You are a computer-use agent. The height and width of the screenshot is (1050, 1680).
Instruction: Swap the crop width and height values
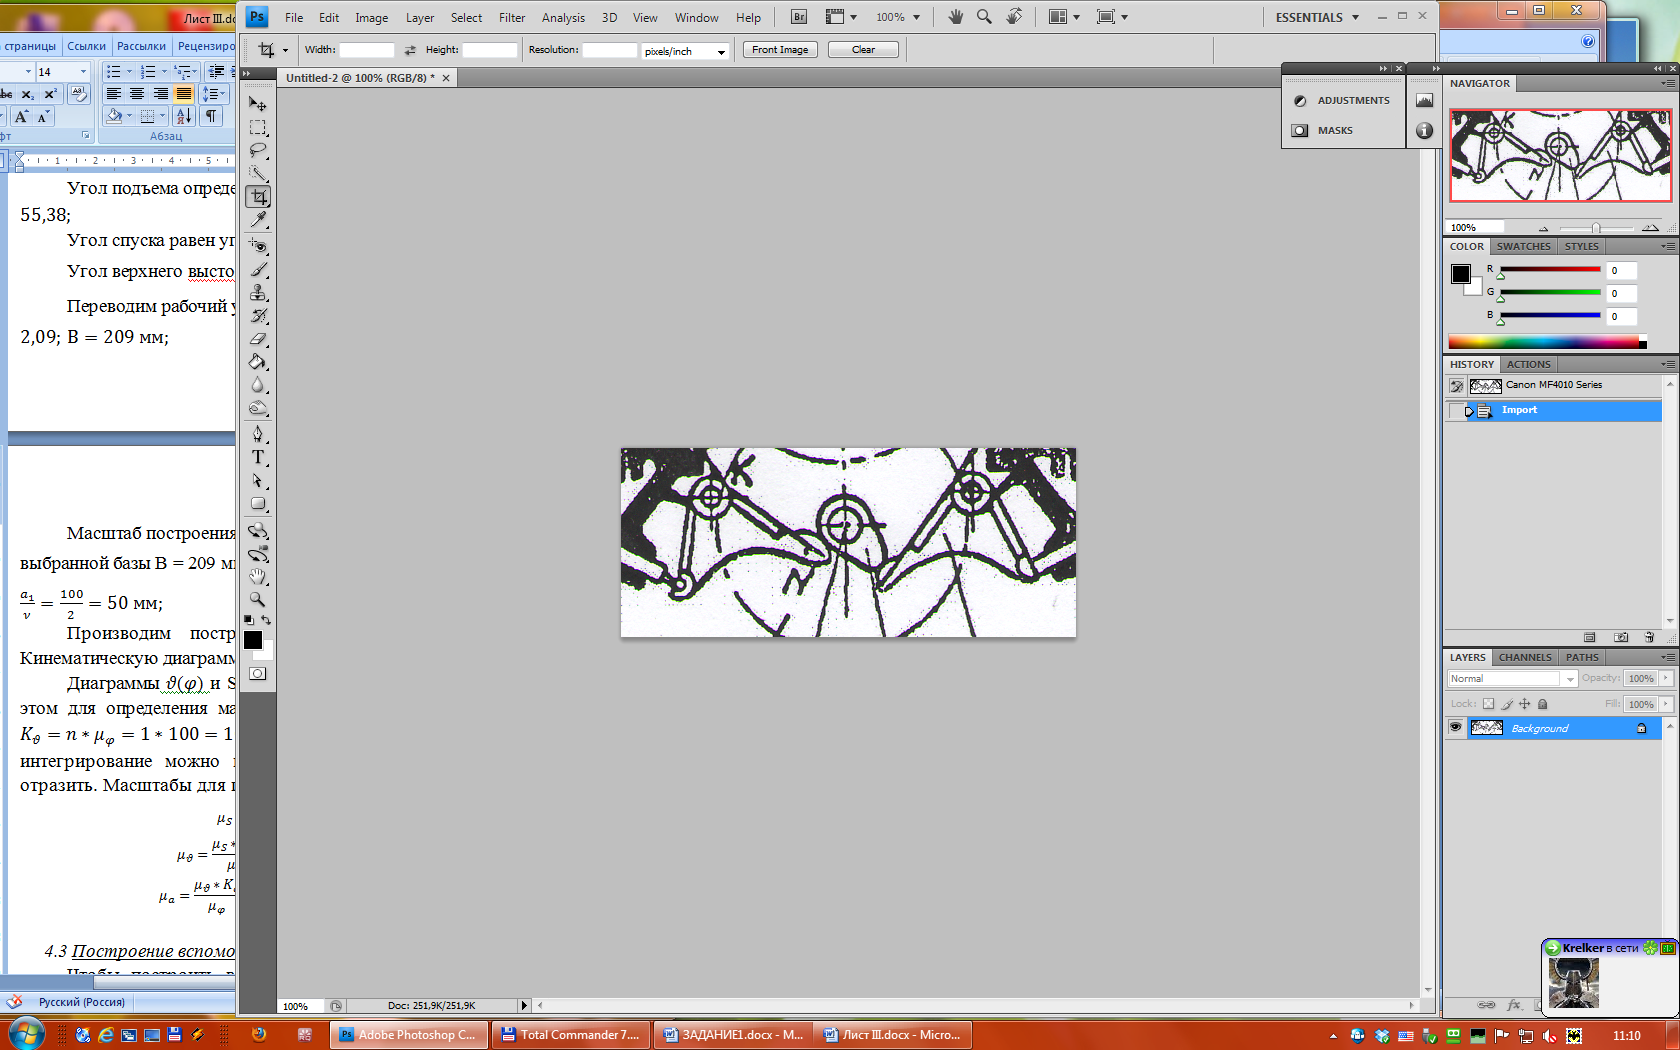[x=409, y=50]
